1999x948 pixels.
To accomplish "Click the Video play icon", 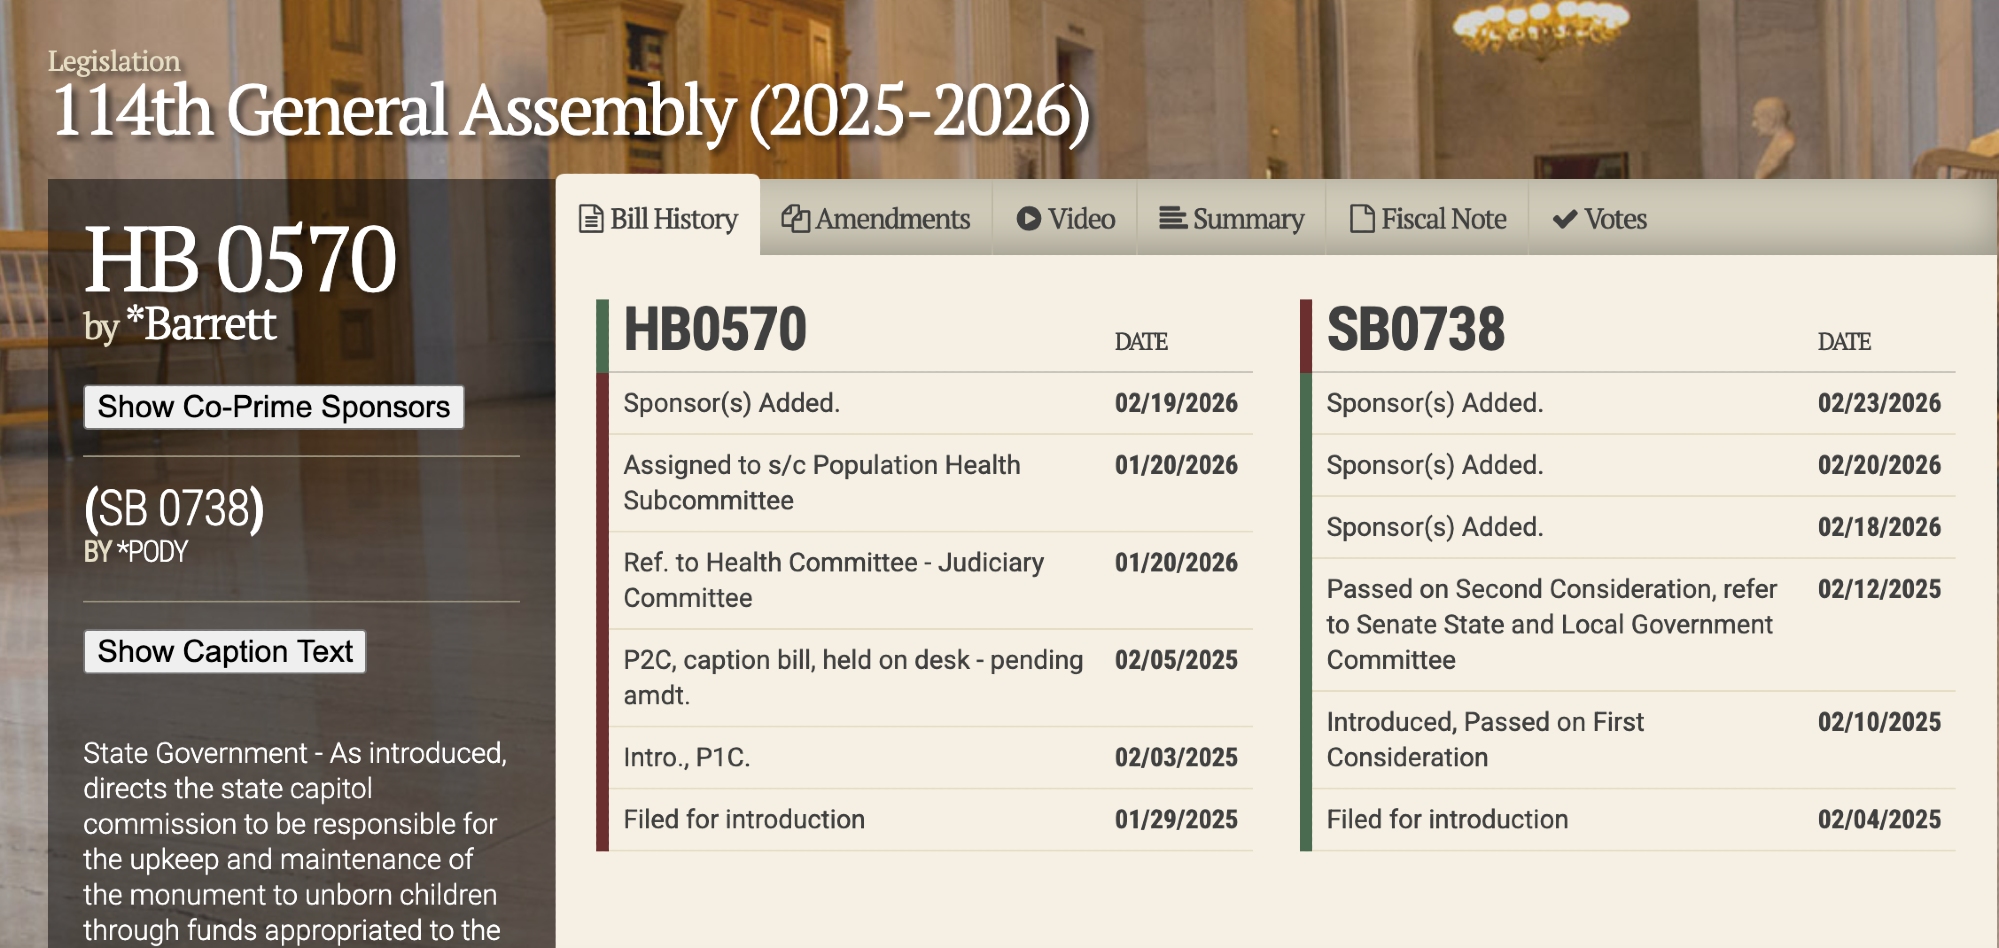I will coord(1028,219).
